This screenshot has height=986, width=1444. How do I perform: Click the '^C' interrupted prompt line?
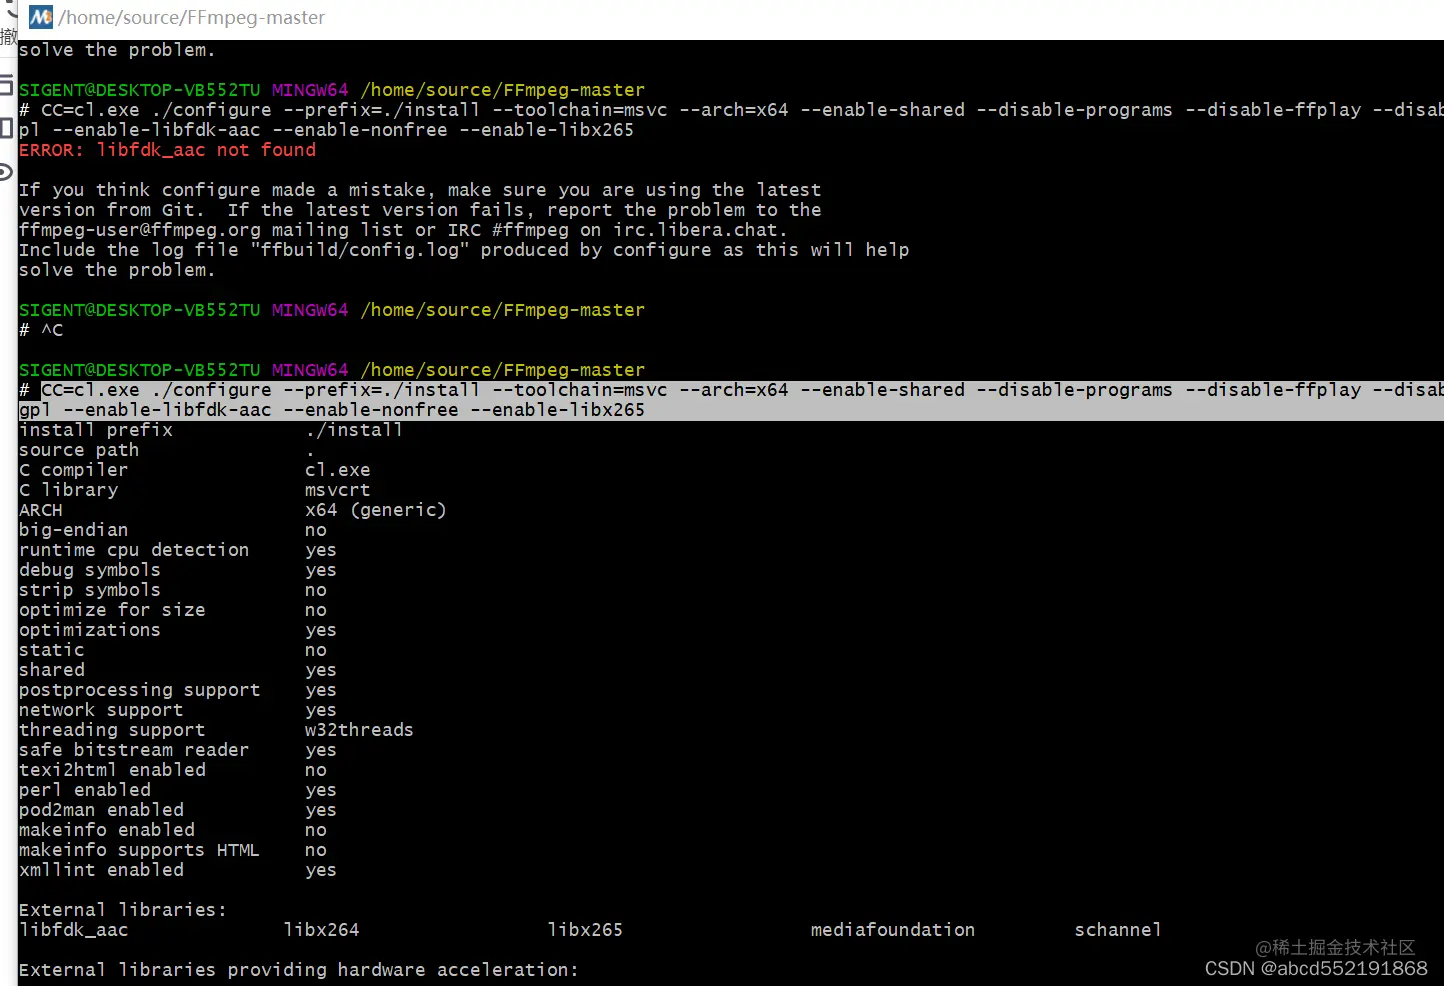(41, 330)
